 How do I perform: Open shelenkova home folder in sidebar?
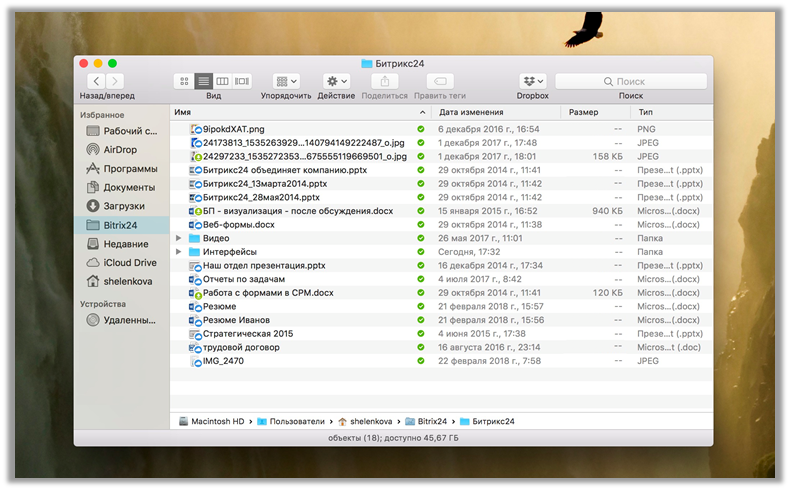point(121,281)
